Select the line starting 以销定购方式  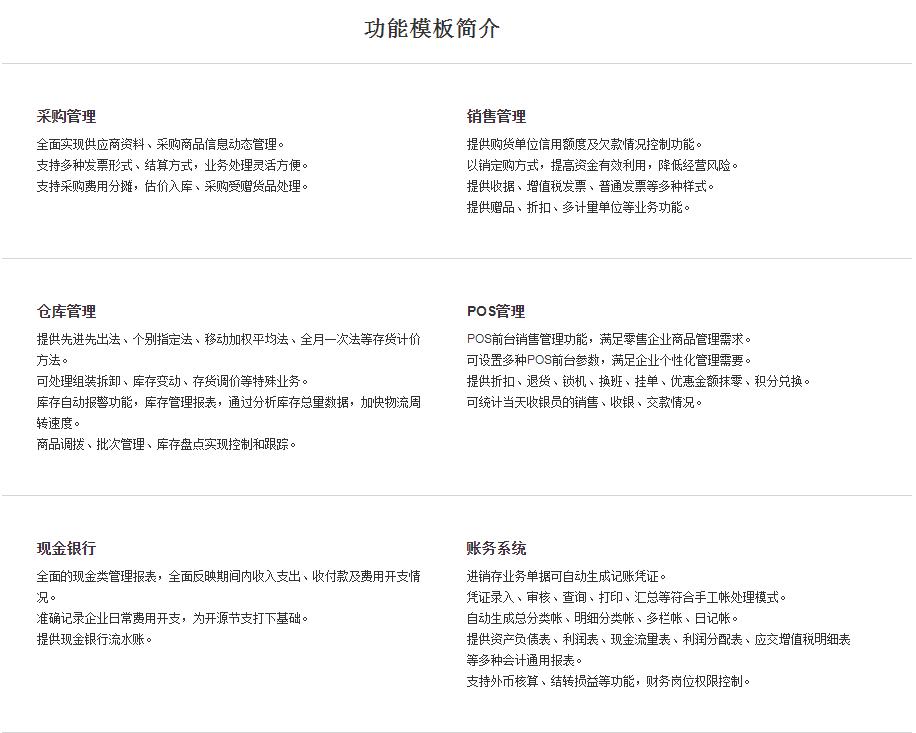point(603,165)
